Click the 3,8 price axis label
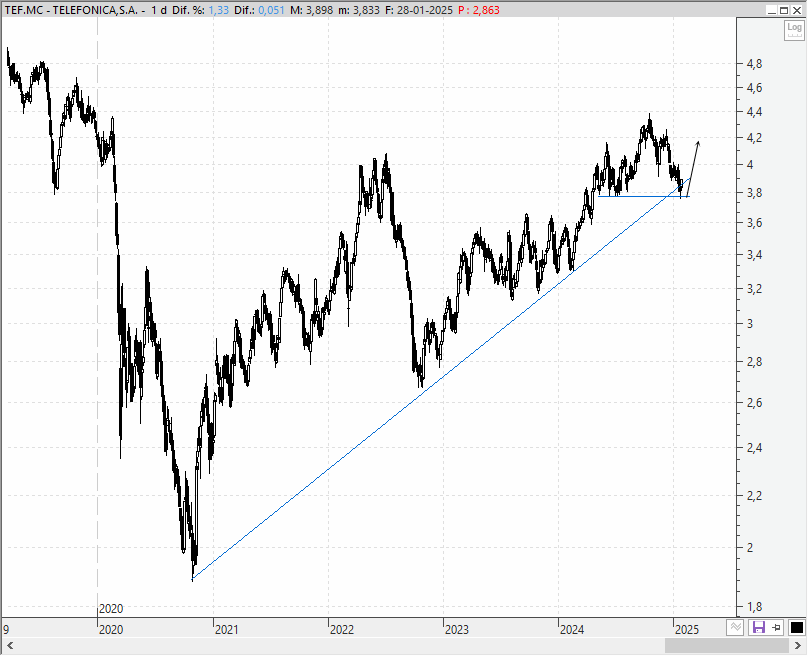Image resolution: width=808 pixels, height=656 pixels. click(754, 193)
